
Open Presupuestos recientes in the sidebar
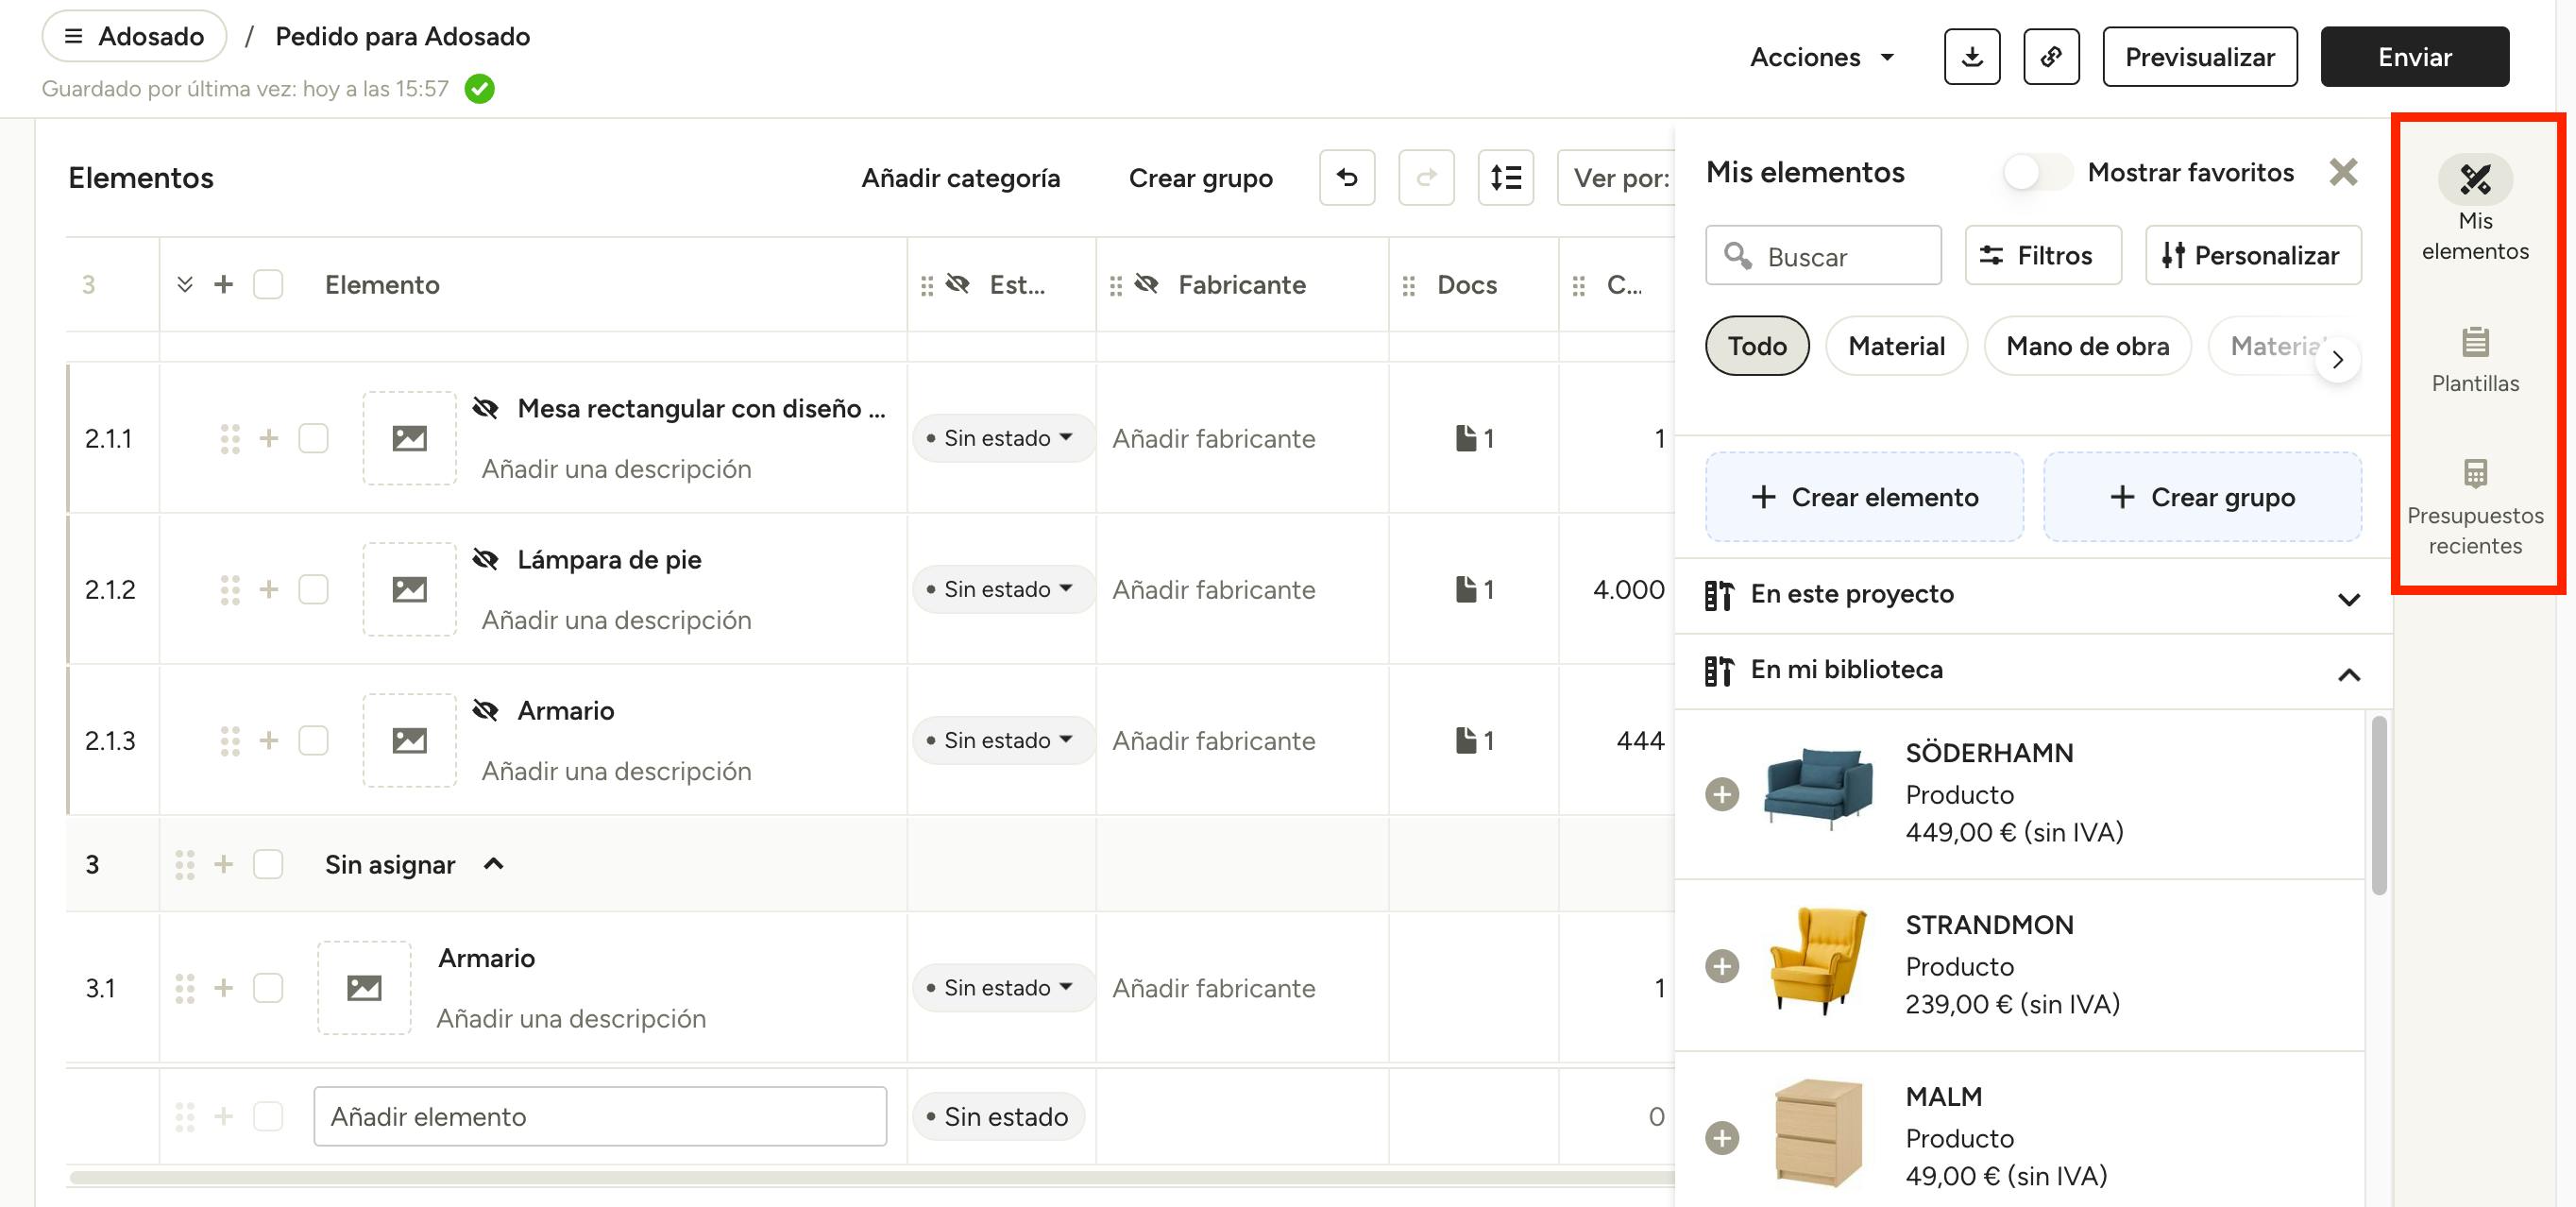[2474, 507]
